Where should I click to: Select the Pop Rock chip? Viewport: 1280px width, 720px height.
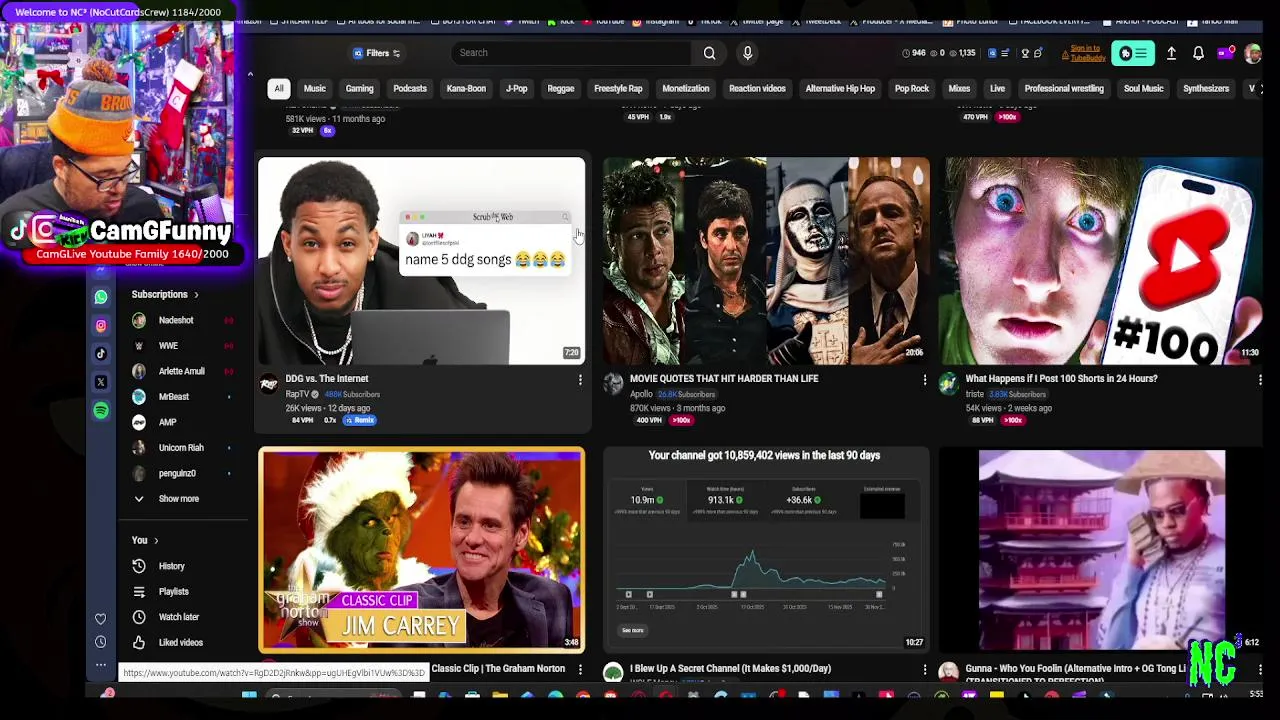[912, 89]
